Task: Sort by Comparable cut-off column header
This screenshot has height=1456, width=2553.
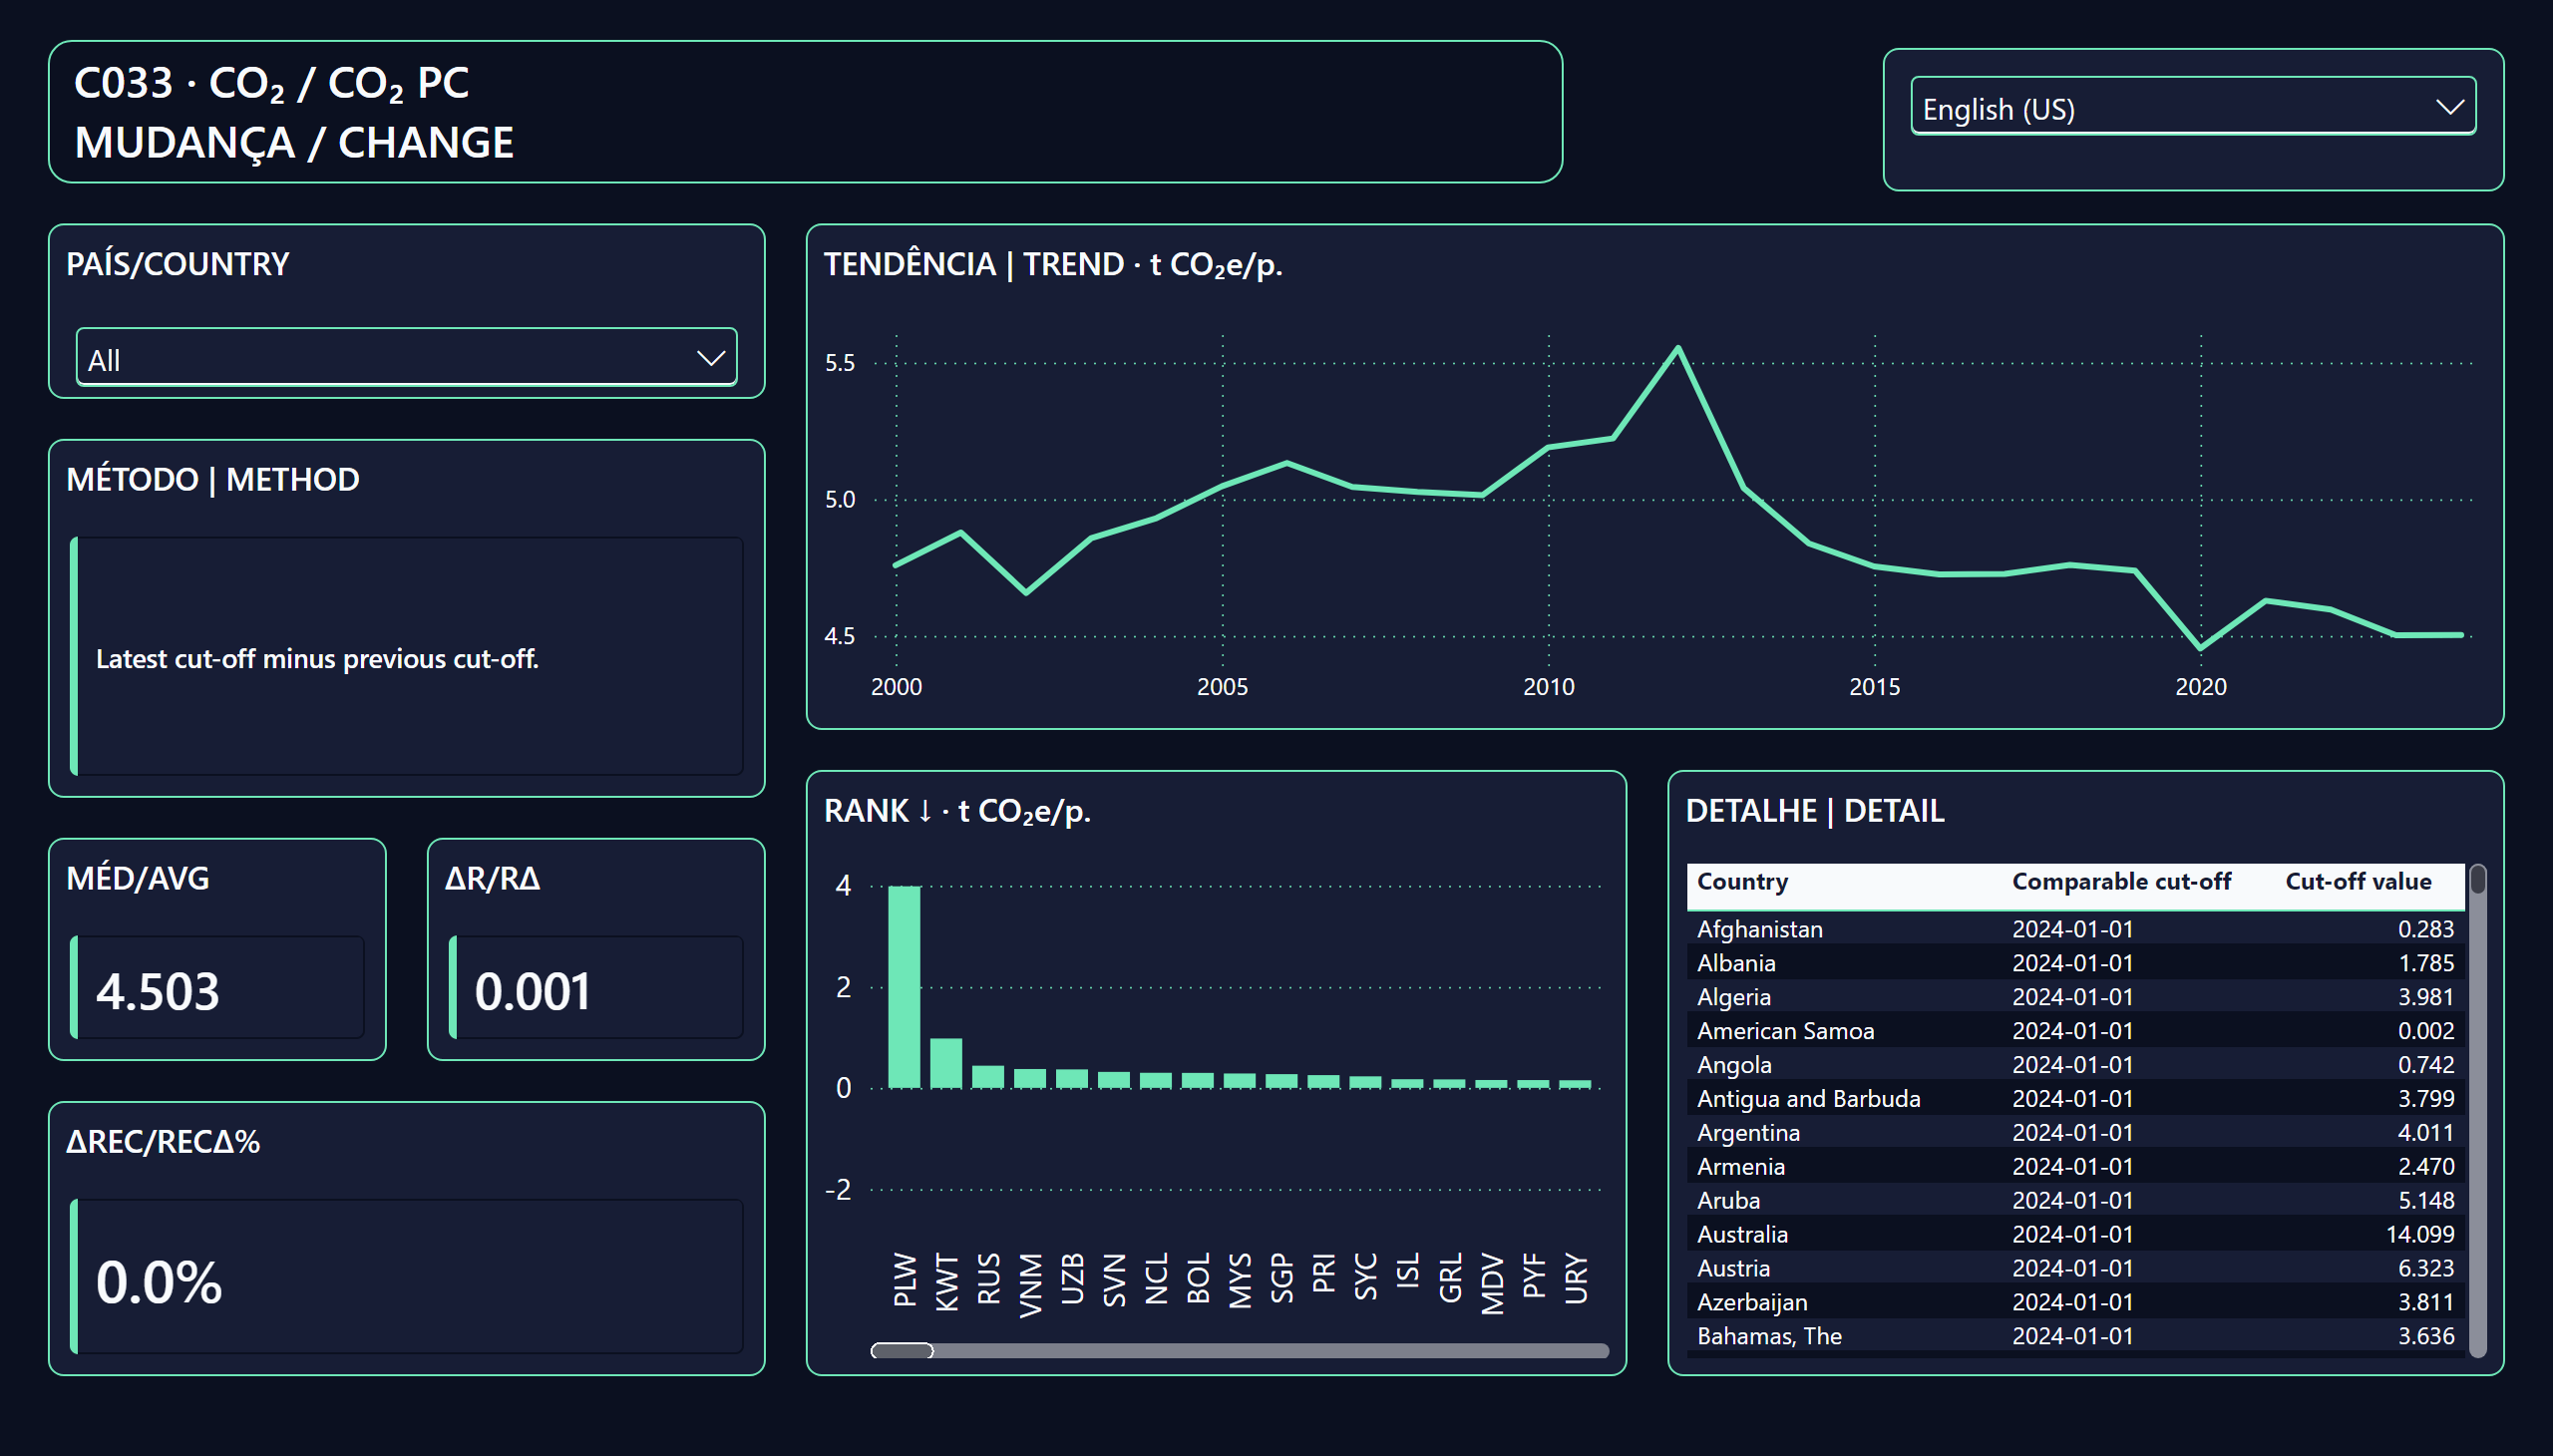Action: 2121,882
